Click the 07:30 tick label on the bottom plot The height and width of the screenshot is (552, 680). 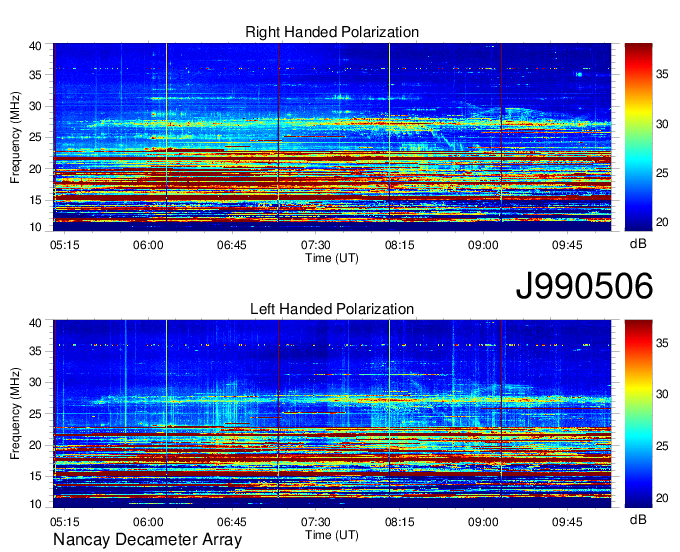tap(316, 522)
